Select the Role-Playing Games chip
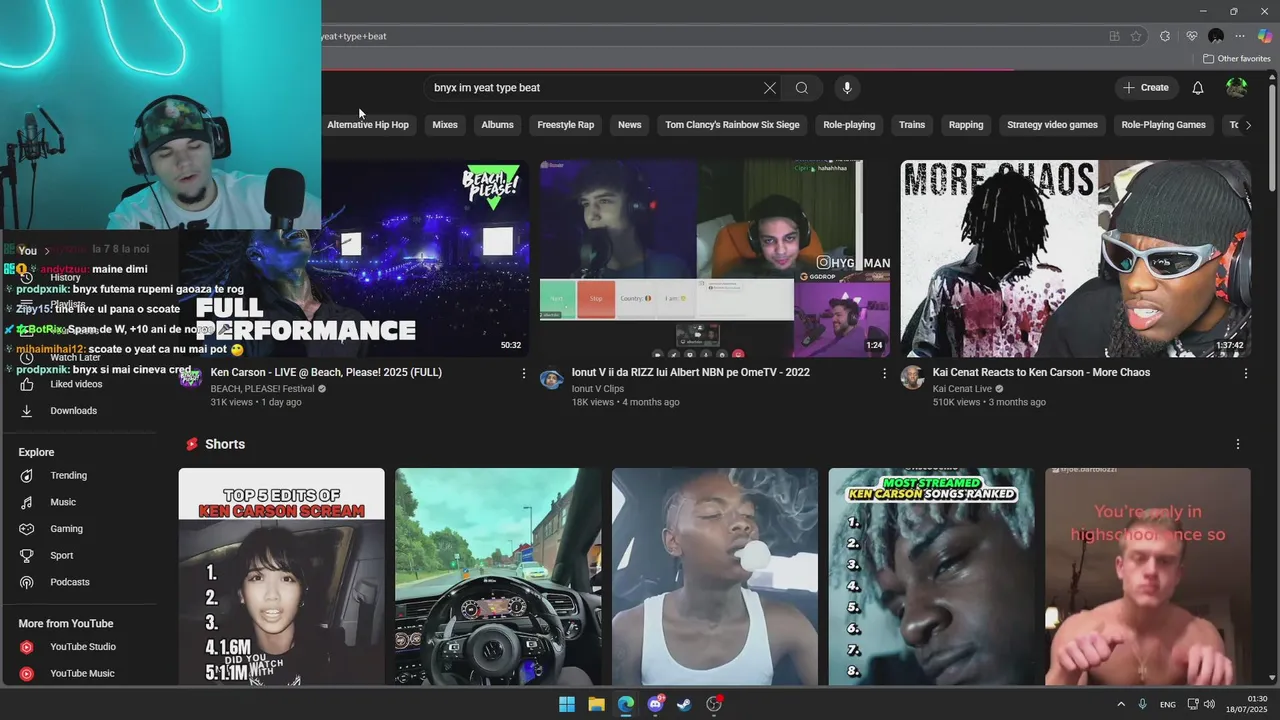The image size is (1280, 720). pyautogui.click(x=1163, y=125)
